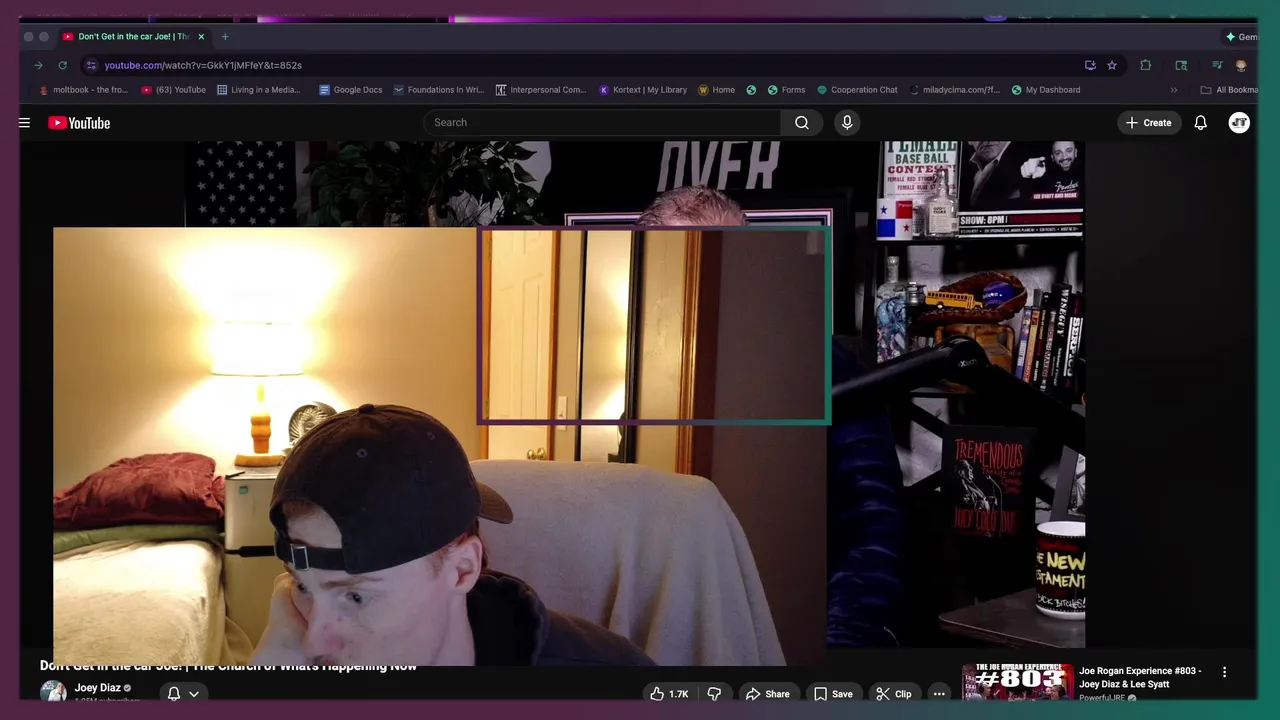Open the subscription notification bell dropdown
Image resolution: width=1280 pixels, height=720 pixels.
coord(183,694)
